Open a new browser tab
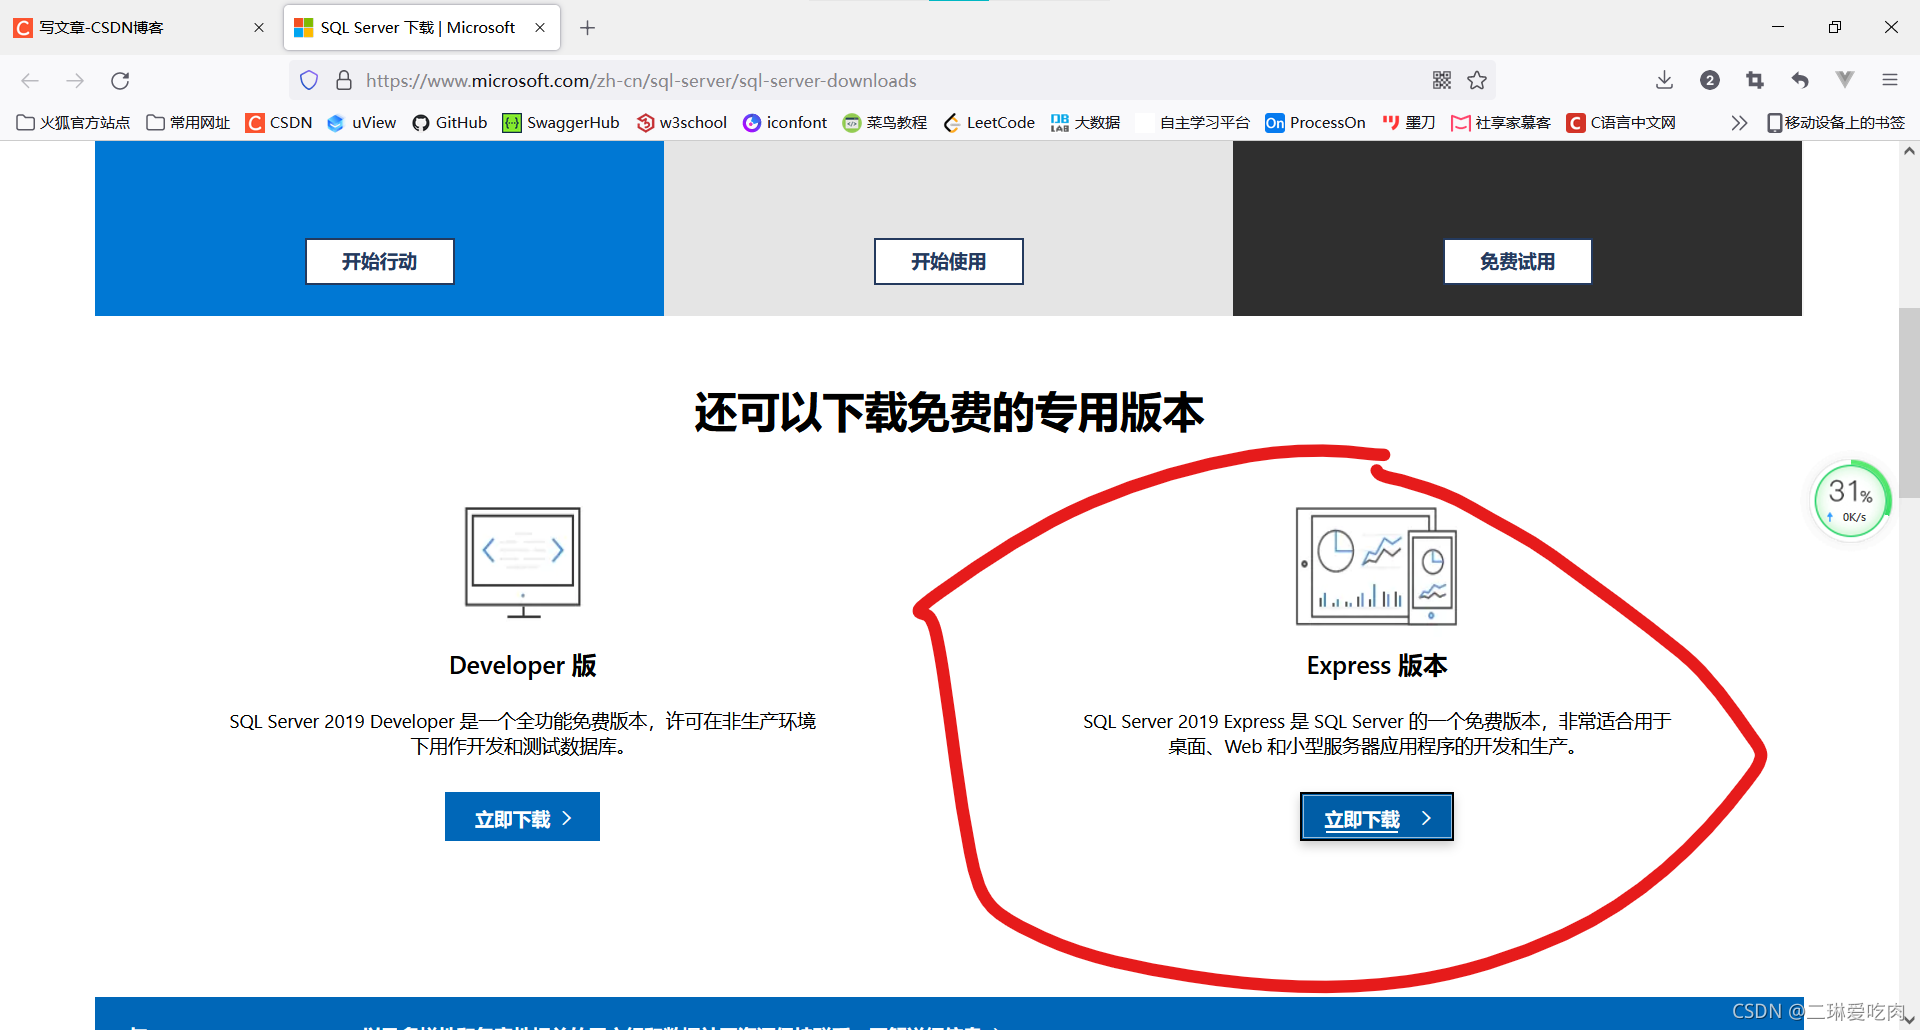 coord(588,28)
